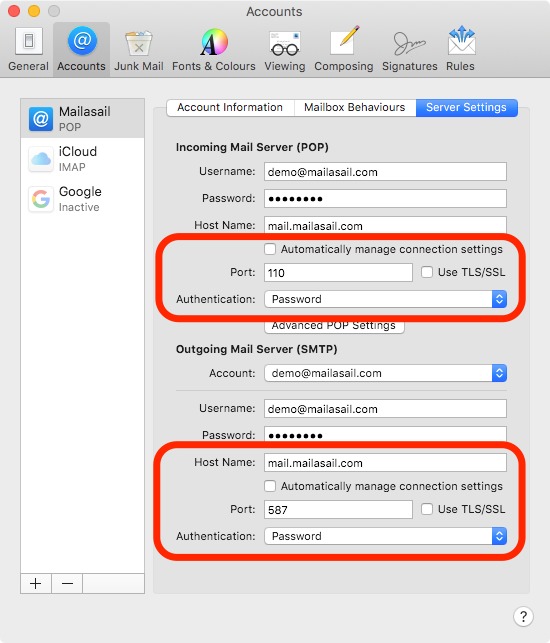Open the outgoing SMTP Account dropdown
The height and width of the screenshot is (643, 550).
386,373
